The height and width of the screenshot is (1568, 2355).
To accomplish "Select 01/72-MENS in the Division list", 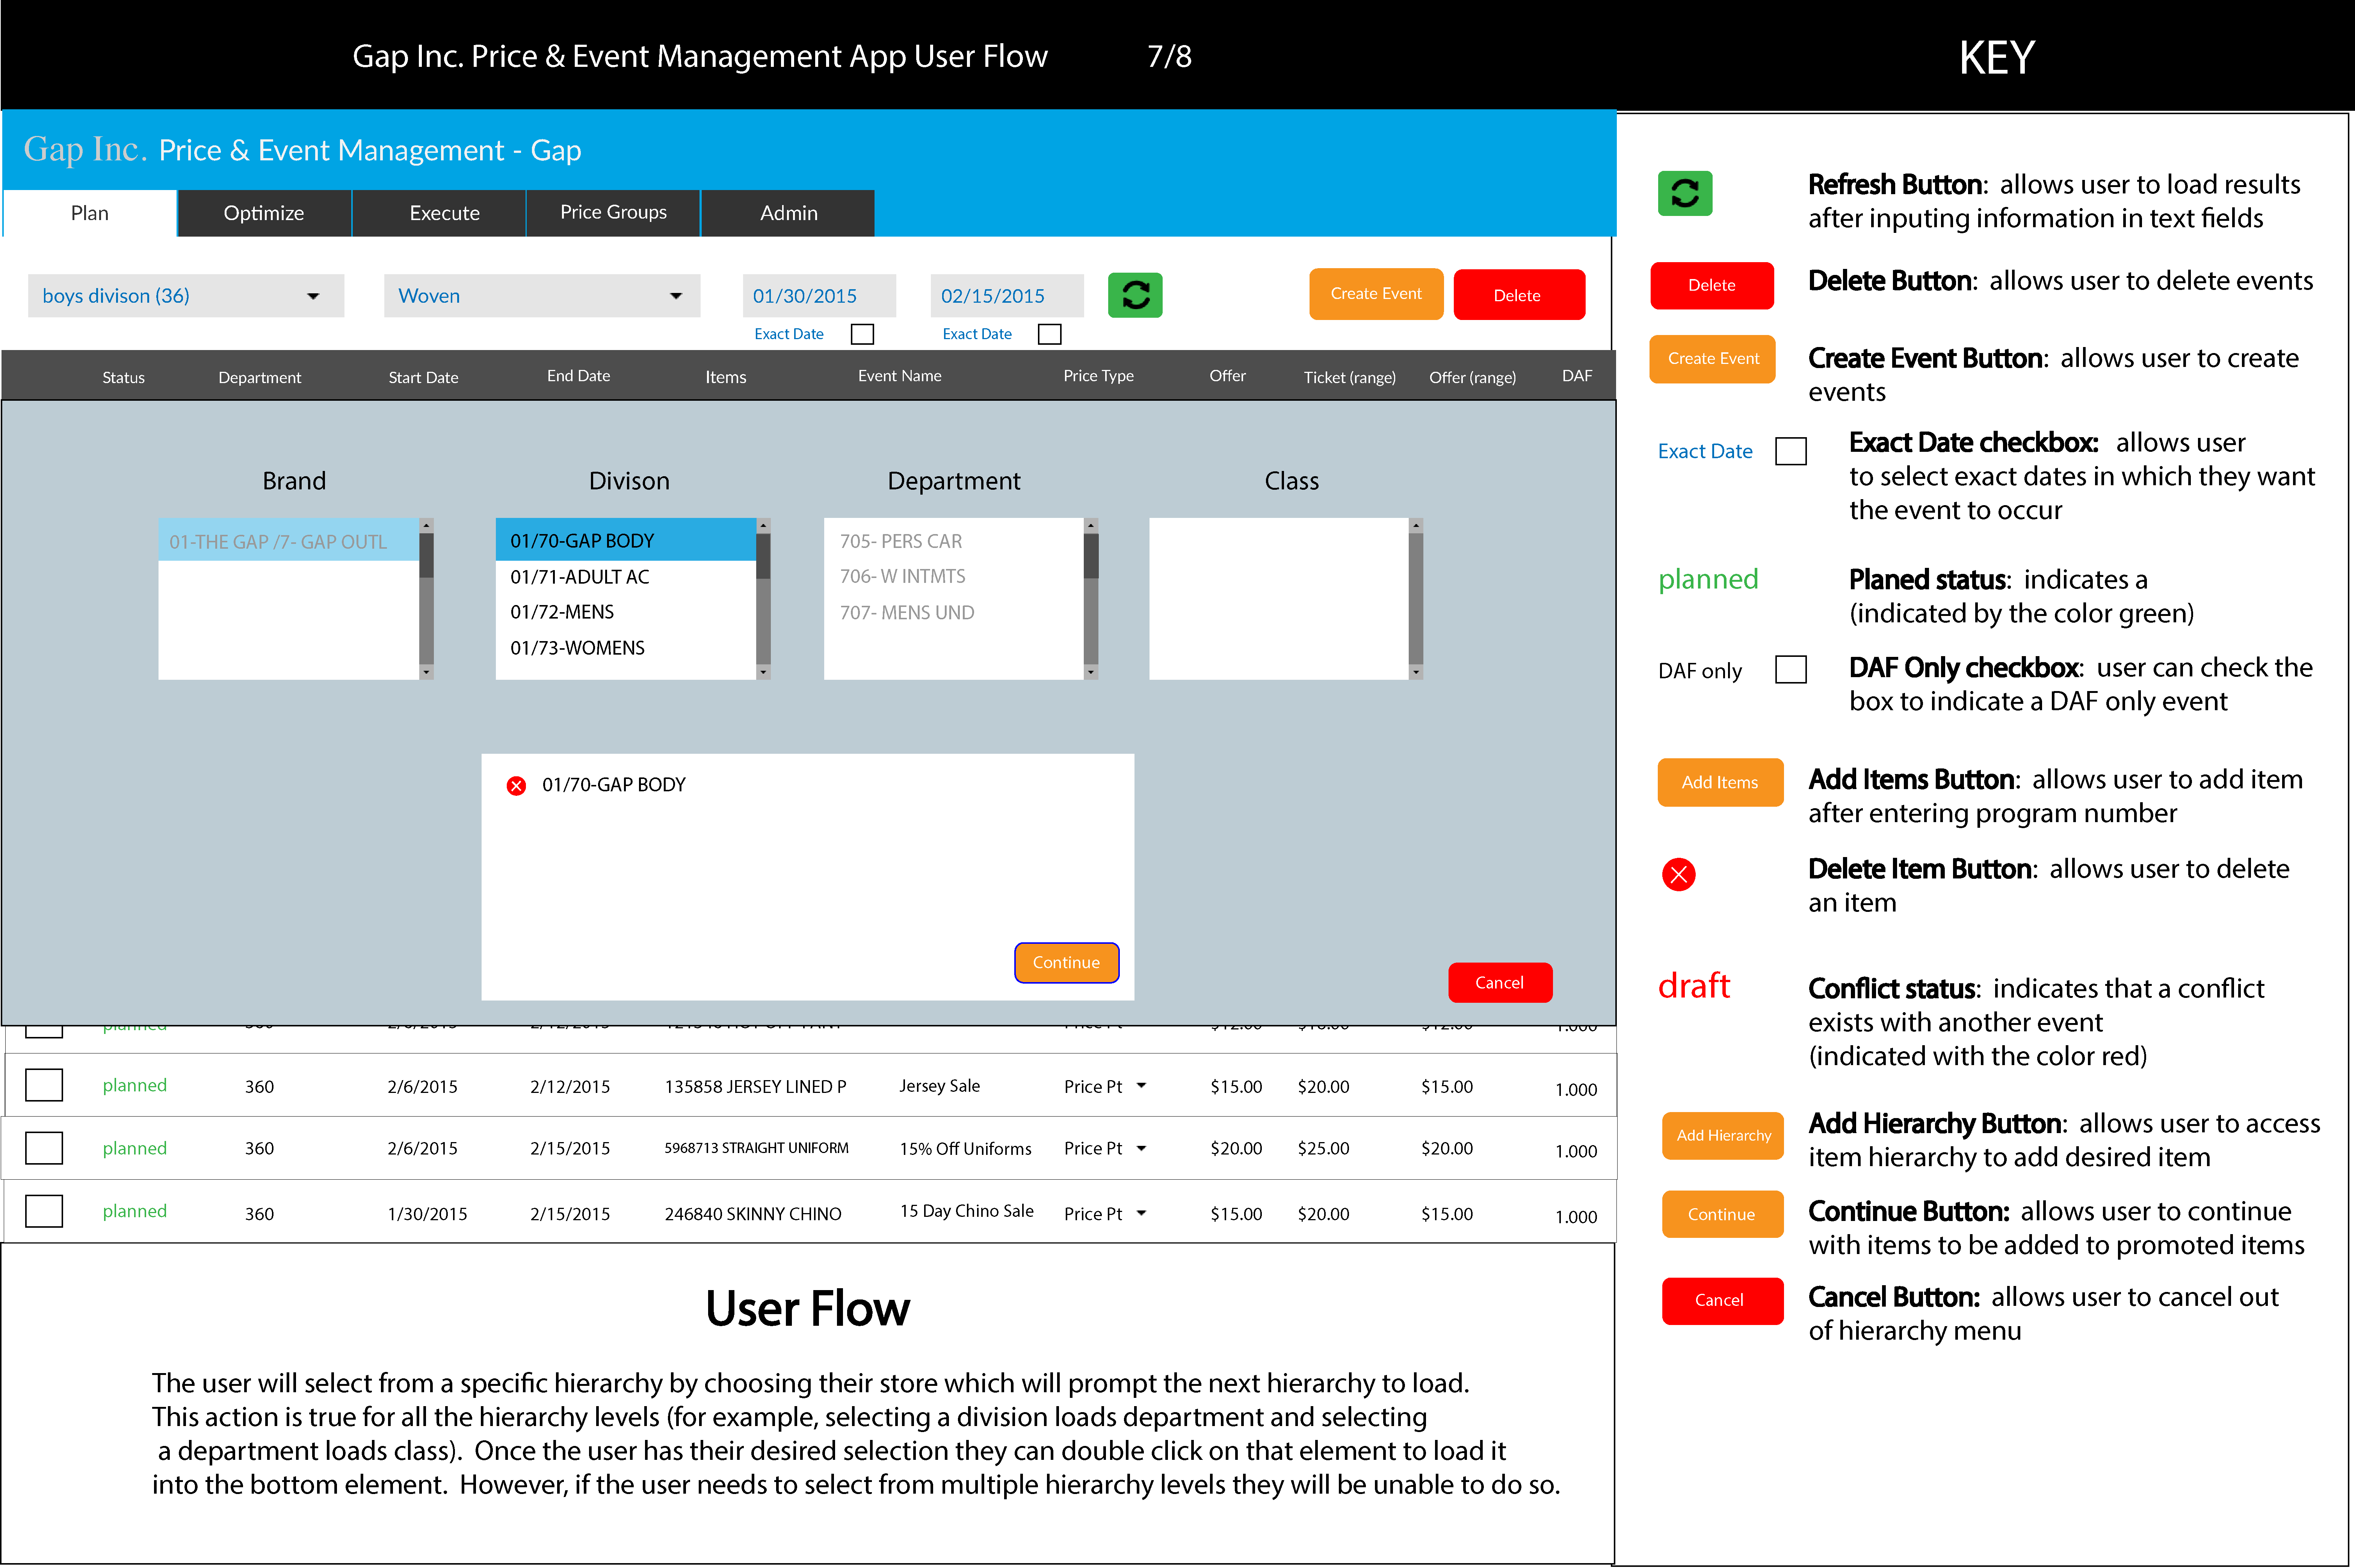I will pyautogui.click(x=562, y=612).
